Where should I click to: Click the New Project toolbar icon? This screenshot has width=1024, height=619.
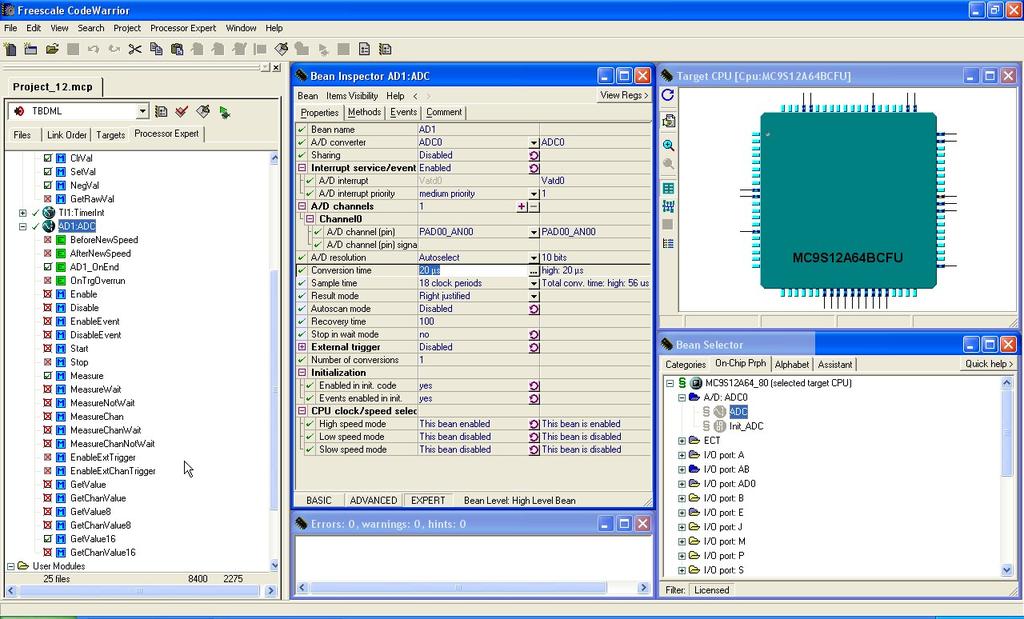pyautogui.click(x=31, y=49)
